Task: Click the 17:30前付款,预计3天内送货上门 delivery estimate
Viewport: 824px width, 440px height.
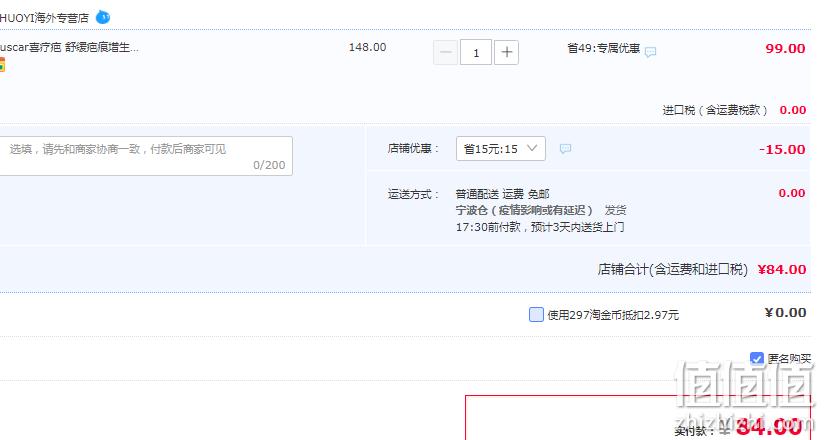Action: 540,227
